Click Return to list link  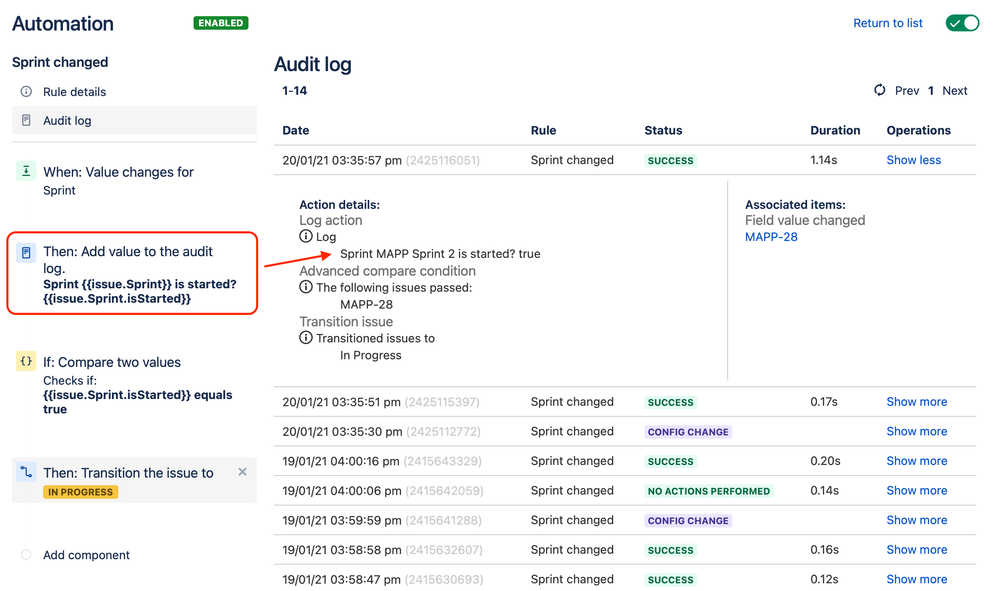(888, 23)
